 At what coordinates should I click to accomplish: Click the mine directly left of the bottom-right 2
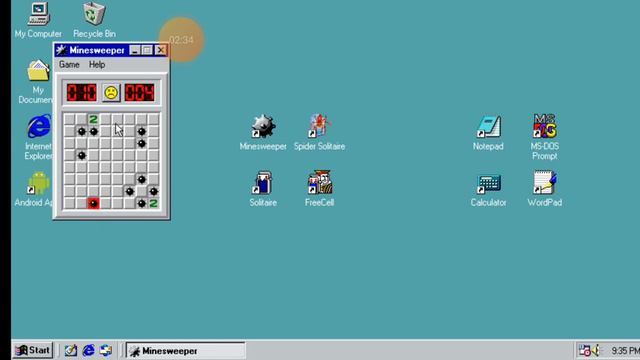click(x=142, y=203)
